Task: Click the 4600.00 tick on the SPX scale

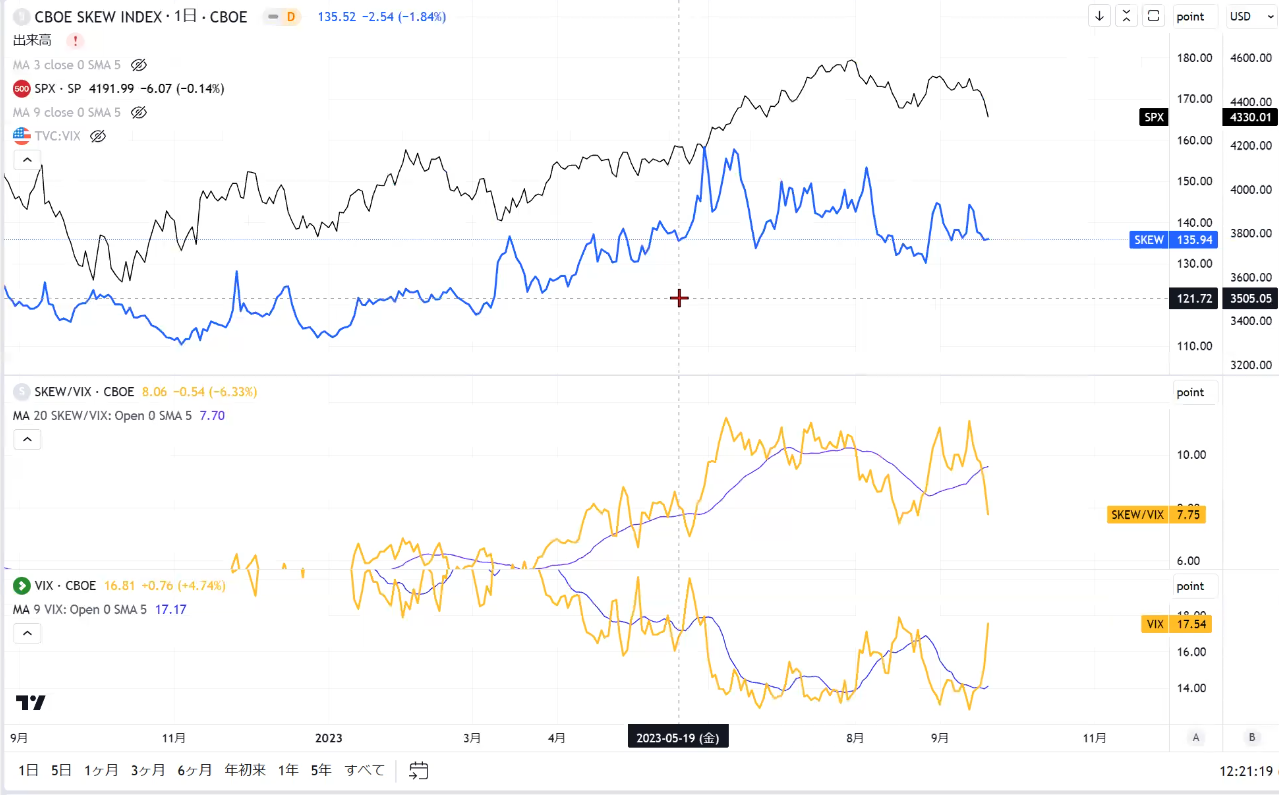Action: click(x=1249, y=58)
